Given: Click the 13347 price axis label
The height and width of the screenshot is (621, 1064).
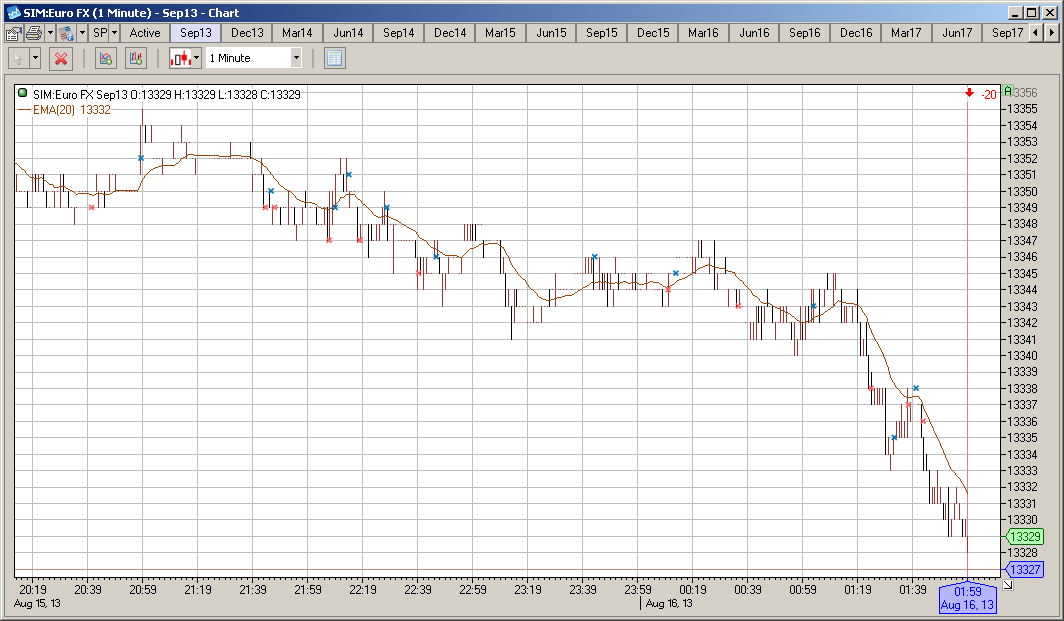Looking at the screenshot, I should coord(1022,240).
